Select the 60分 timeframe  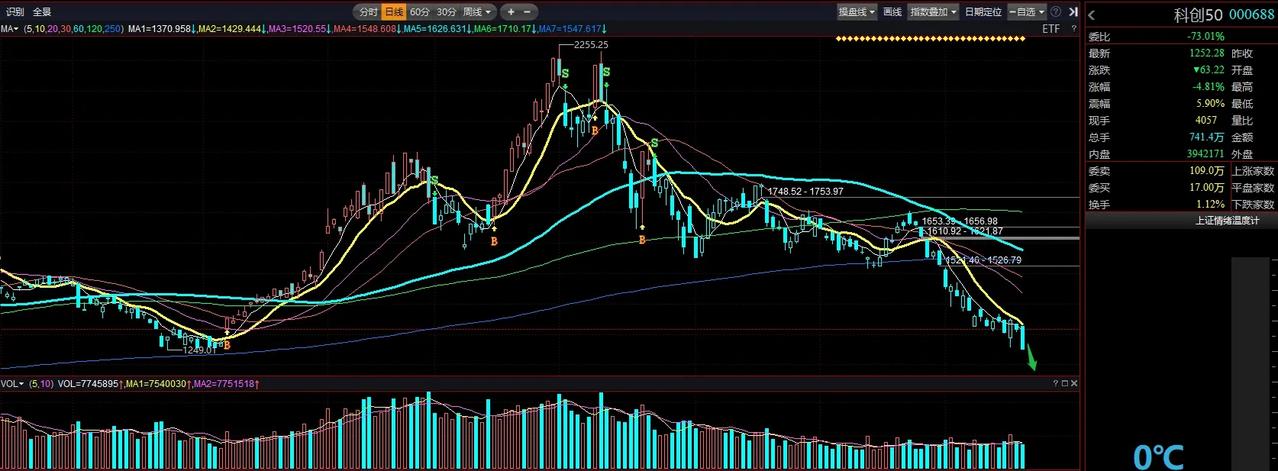tap(419, 12)
